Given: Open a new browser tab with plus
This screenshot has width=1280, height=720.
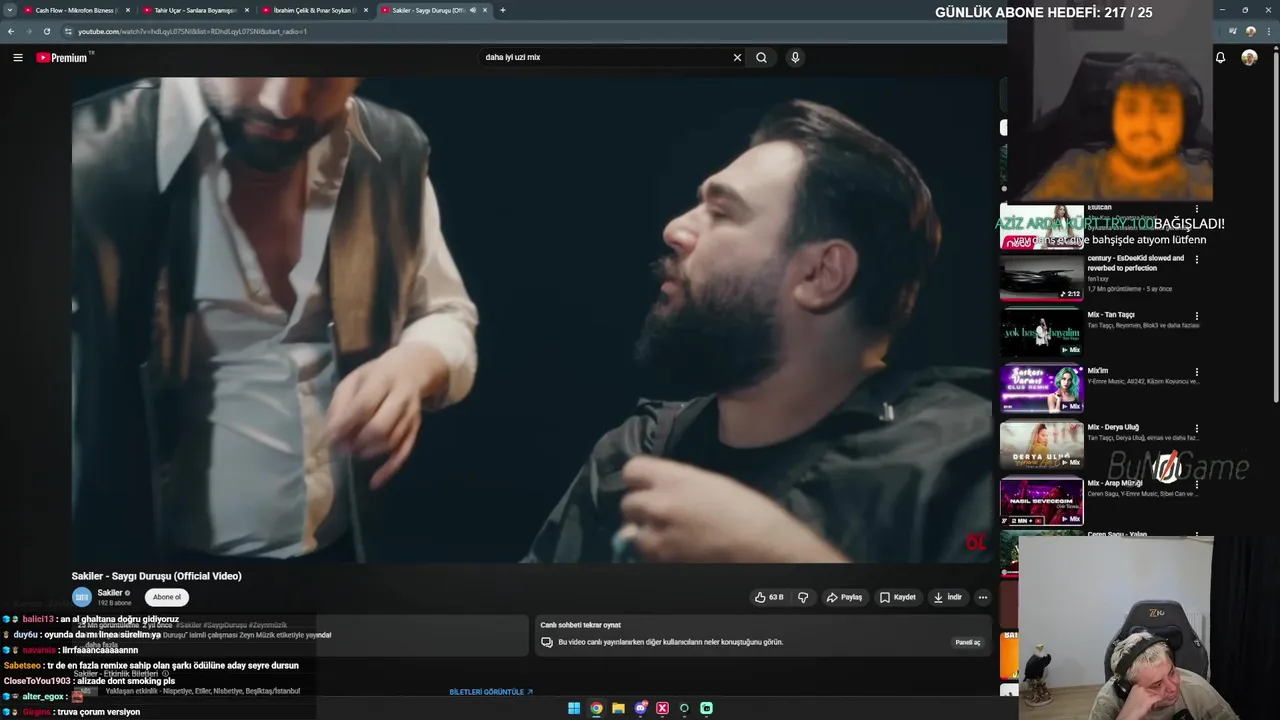Looking at the screenshot, I should (x=503, y=10).
